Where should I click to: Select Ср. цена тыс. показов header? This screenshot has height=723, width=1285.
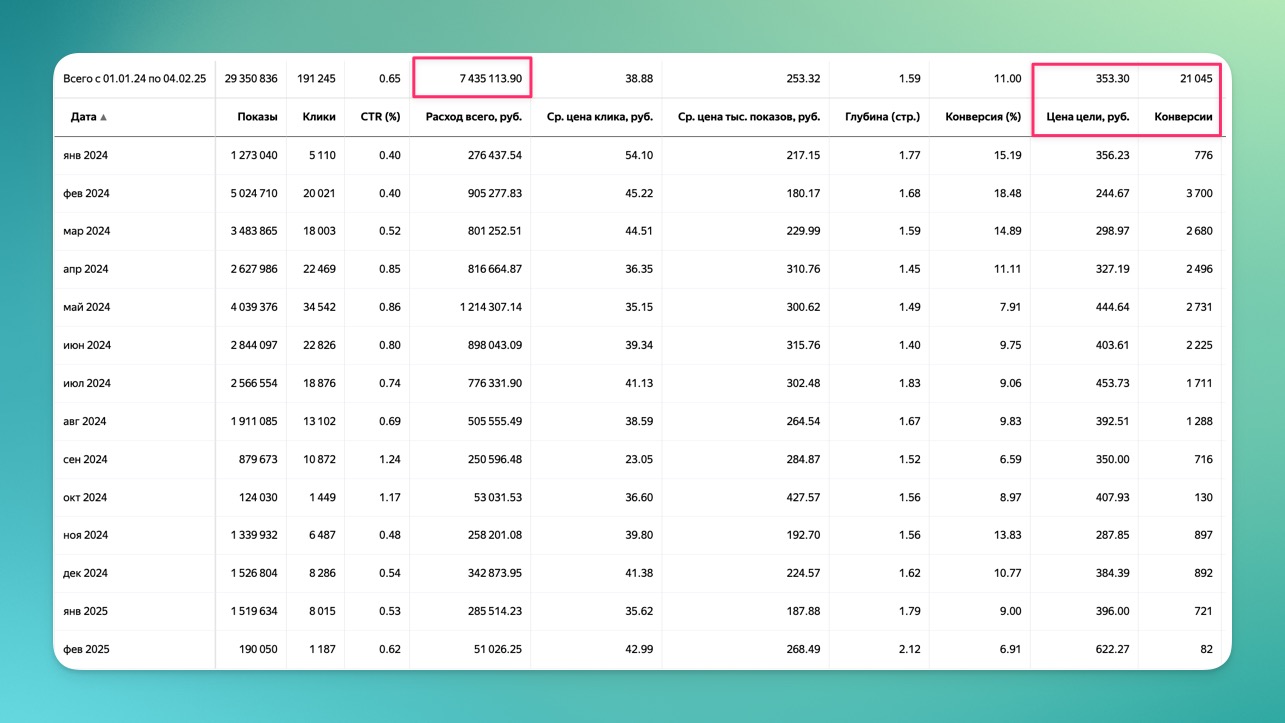click(749, 117)
